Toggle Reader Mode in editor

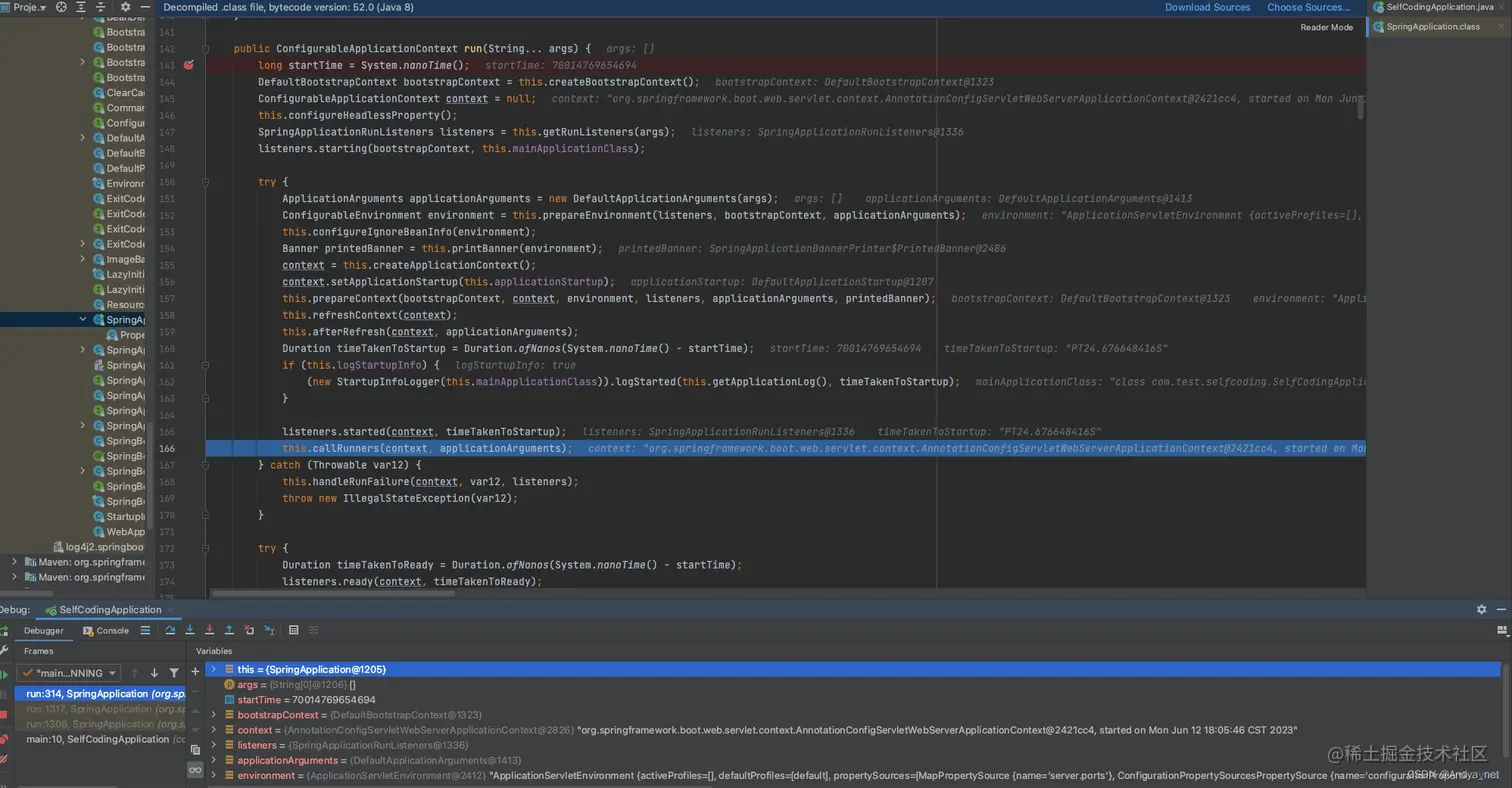(1326, 27)
